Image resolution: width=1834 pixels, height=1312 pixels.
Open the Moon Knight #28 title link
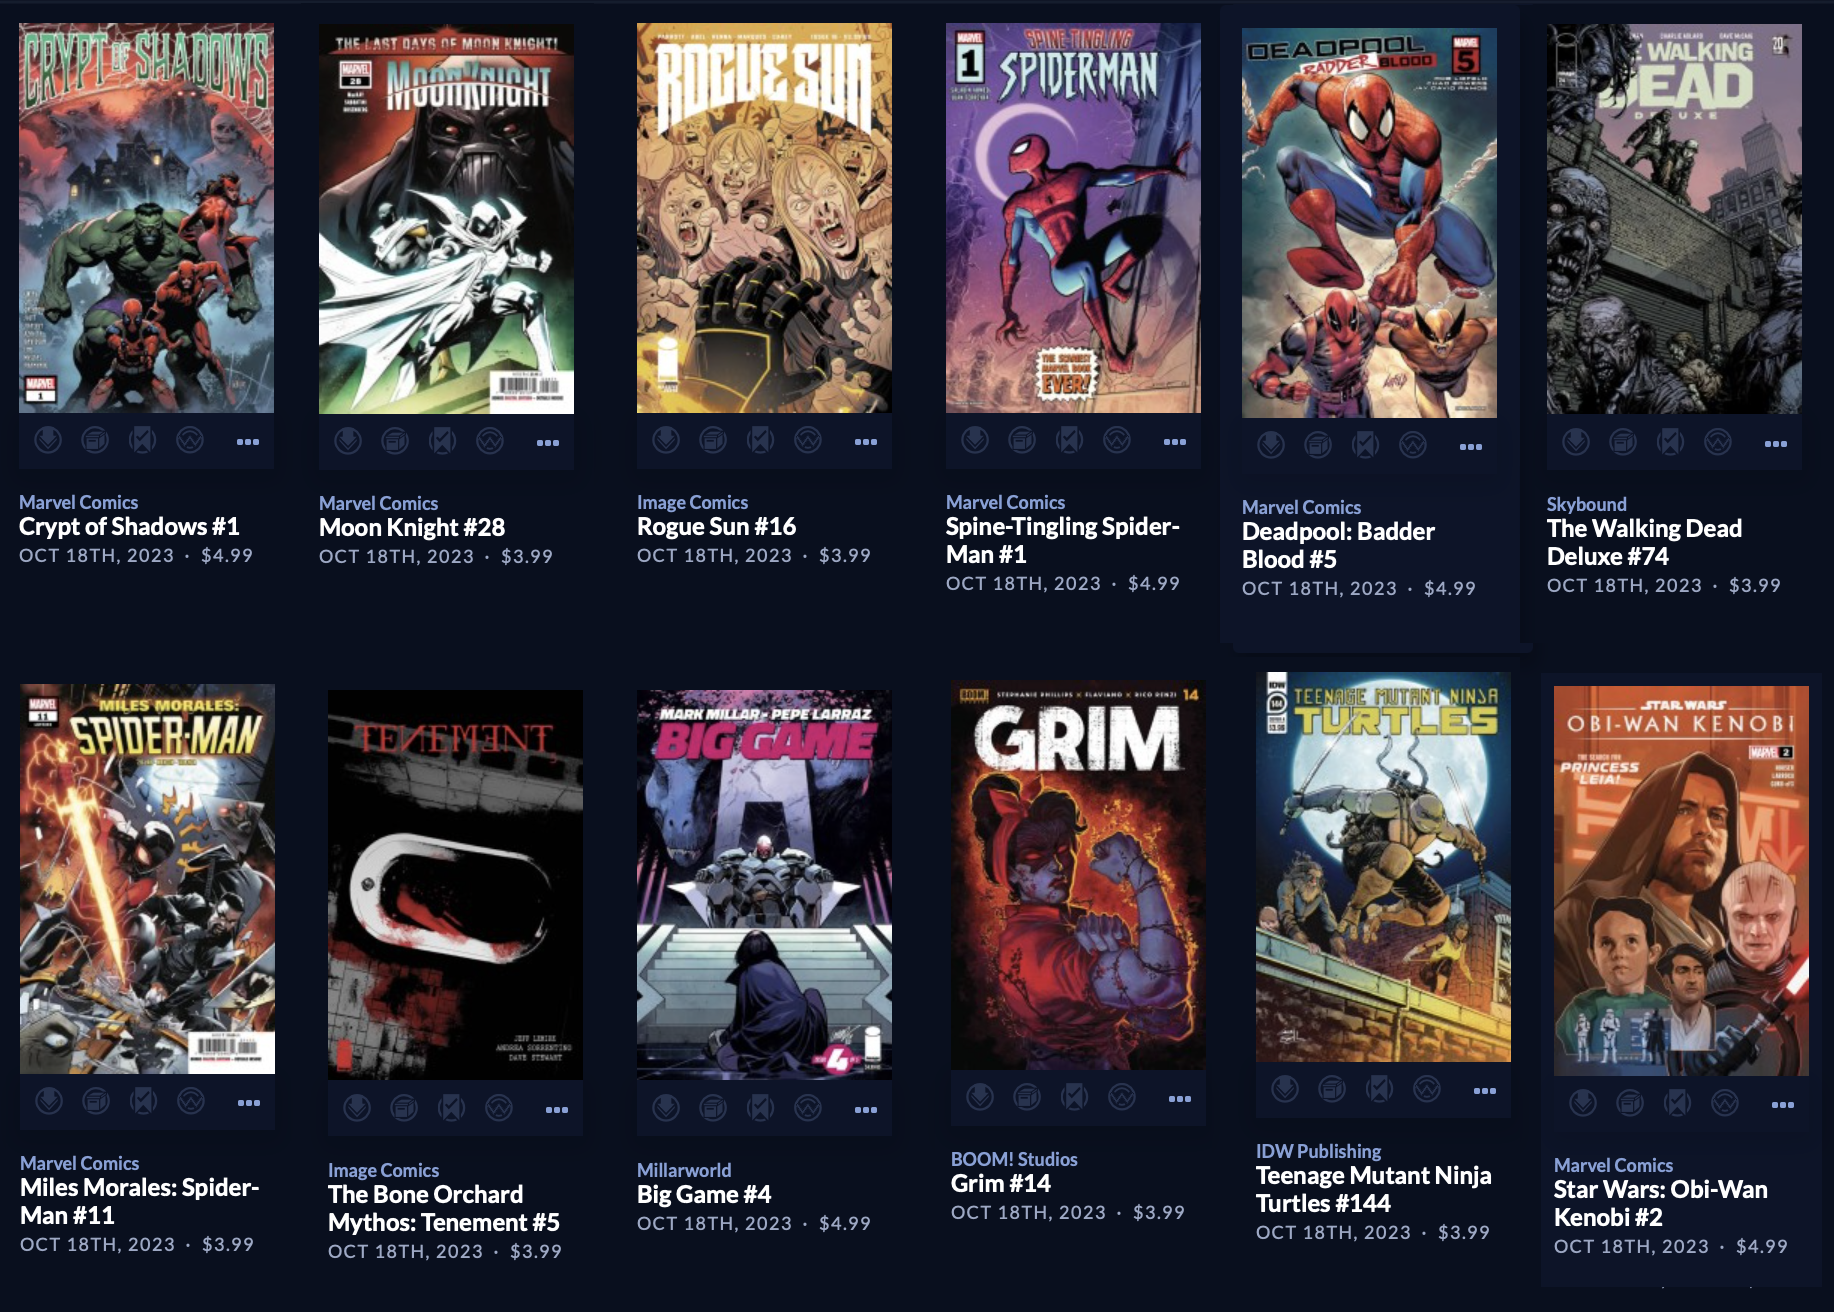tap(412, 527)
